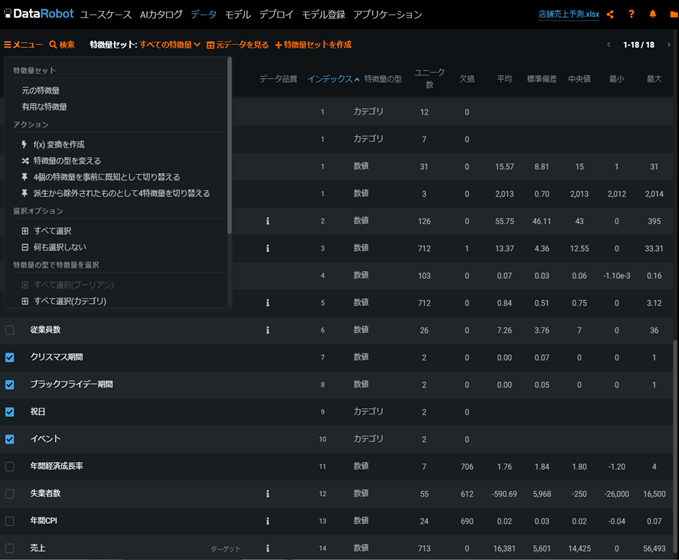This screenshot has width=679, height=560.
Task: Check the 年間経済成長率 checkbox
Action: click(x=10, y=466)
